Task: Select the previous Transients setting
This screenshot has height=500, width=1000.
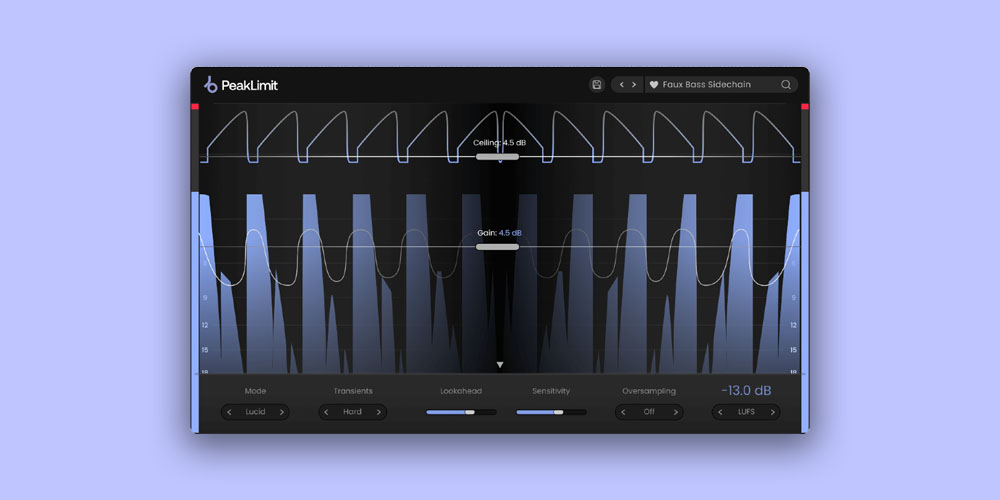Action: tap(327, 412)
